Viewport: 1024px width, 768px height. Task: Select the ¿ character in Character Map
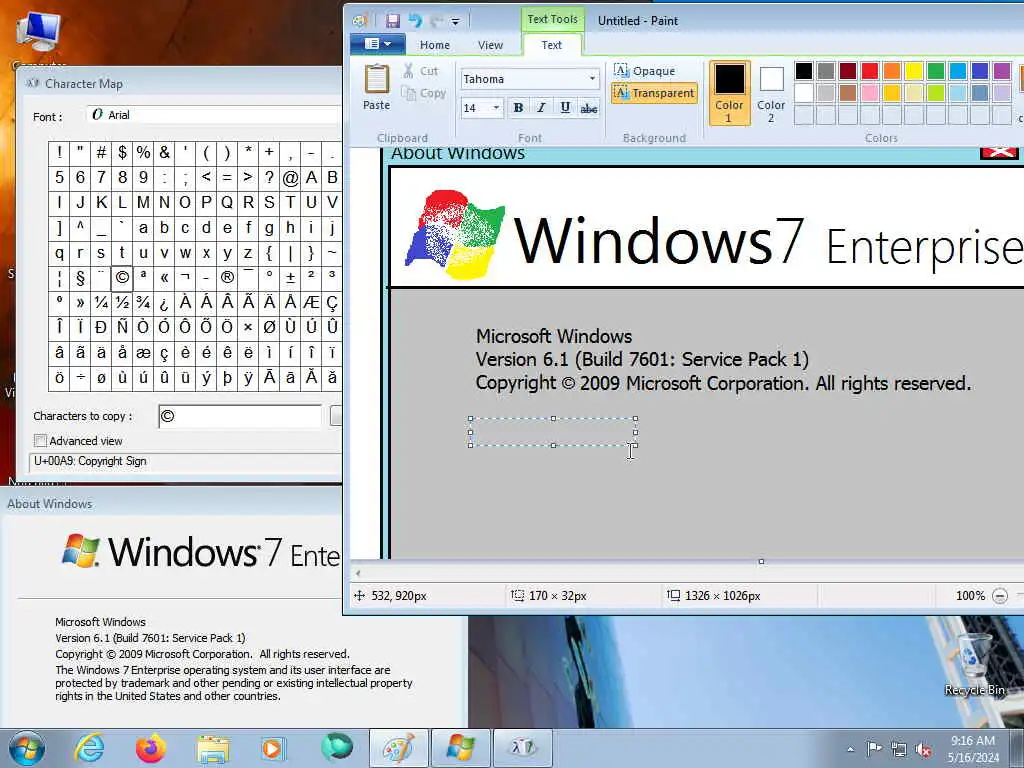(164, 302)
